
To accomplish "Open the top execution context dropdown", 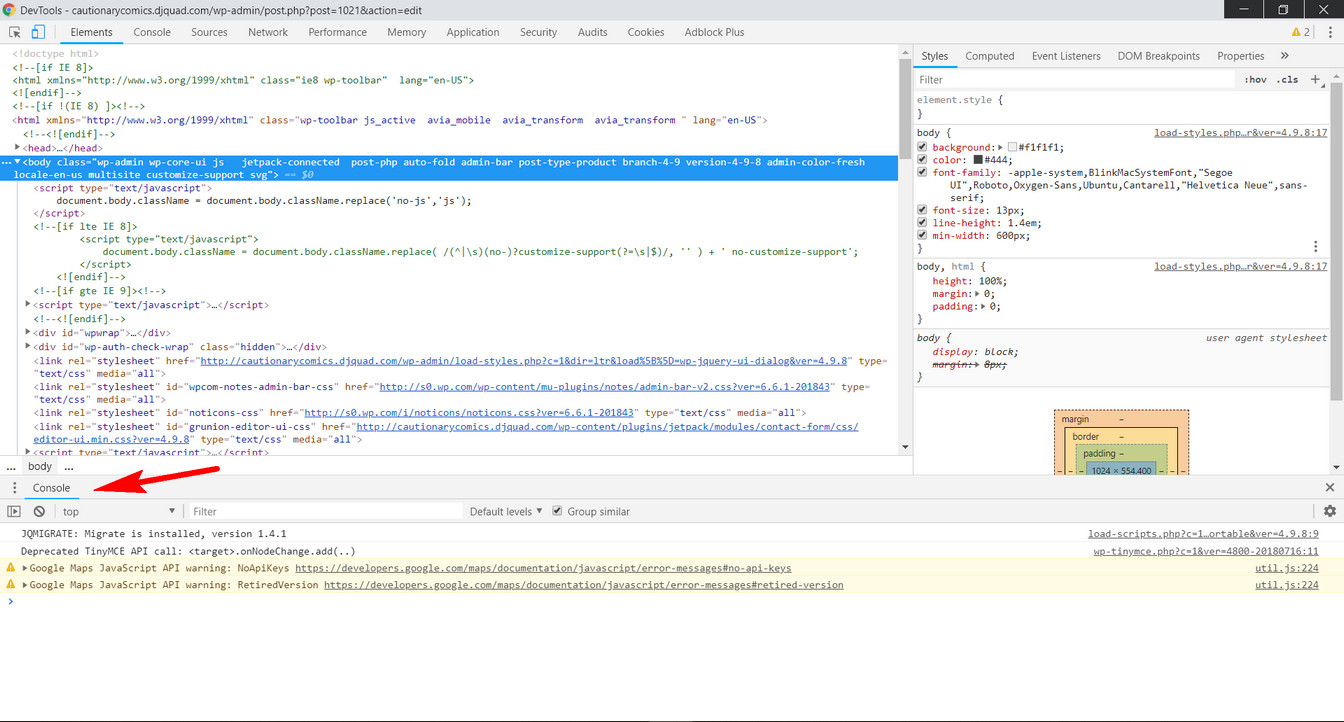I will (x=118, y=511).
